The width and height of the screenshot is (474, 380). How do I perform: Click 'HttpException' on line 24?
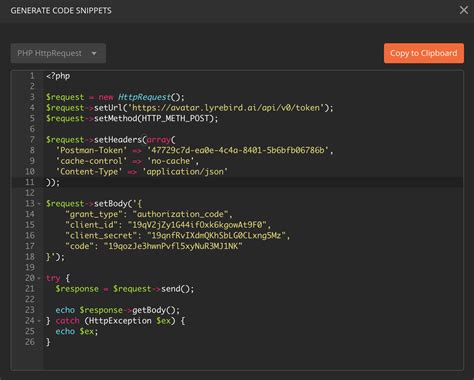[x=120, y=321]
